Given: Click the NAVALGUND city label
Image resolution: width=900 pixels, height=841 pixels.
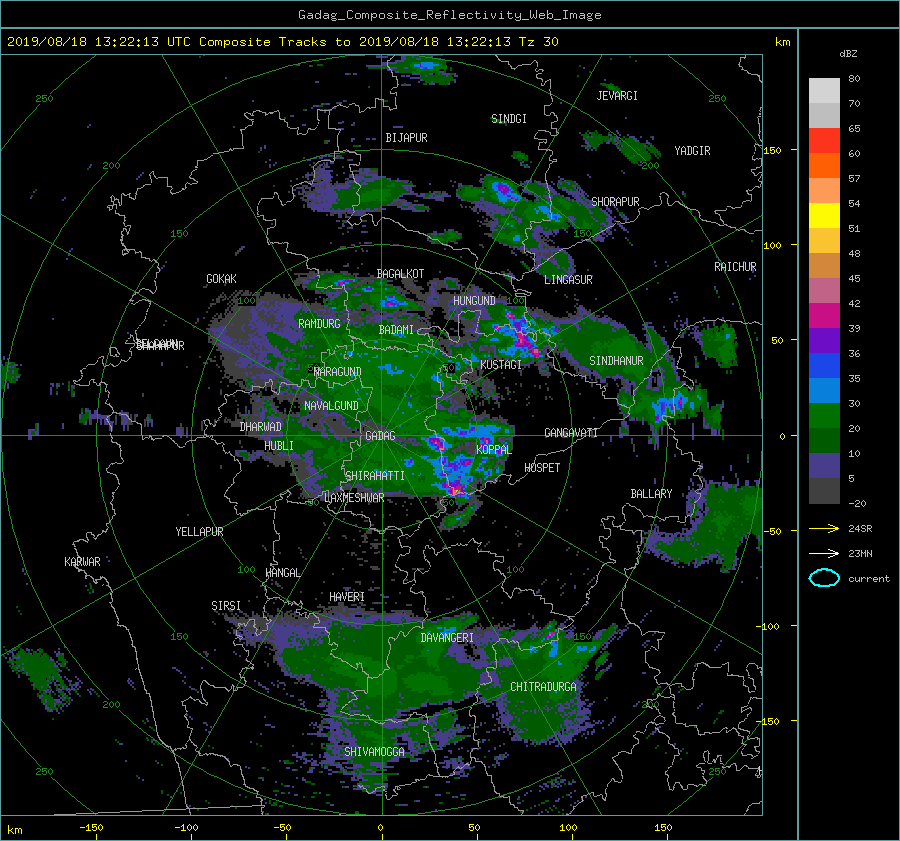Looking at the screenshot, I should pyautogui.click(x=331, y=406).
